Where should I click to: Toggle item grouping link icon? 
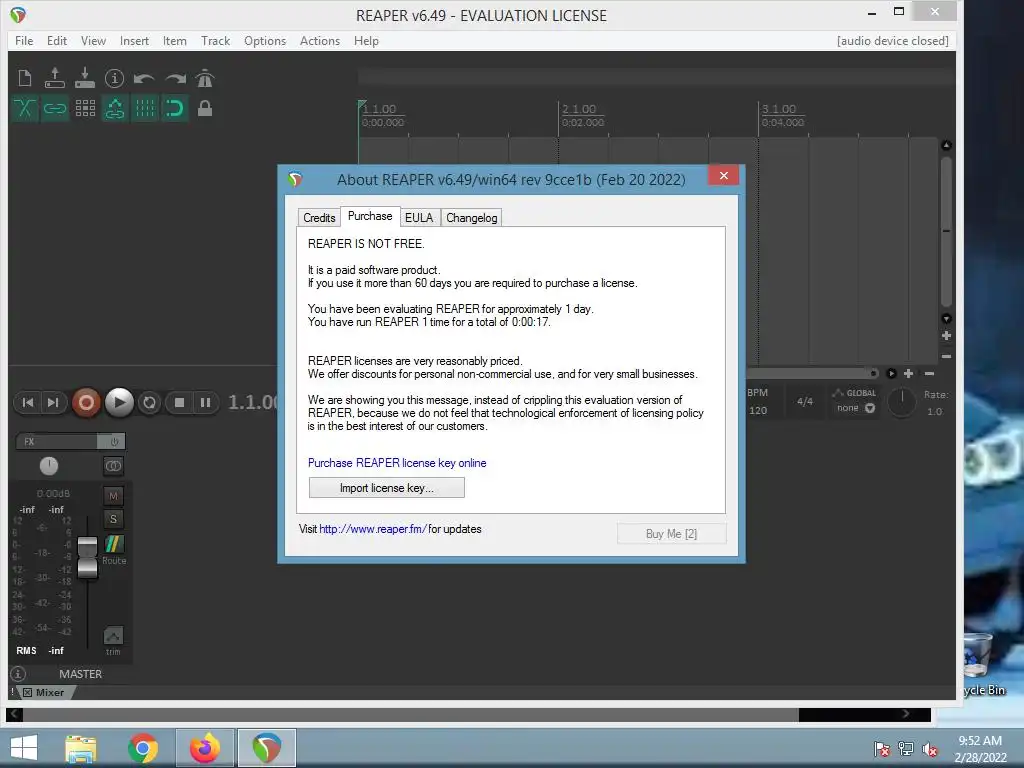point(55,108)
